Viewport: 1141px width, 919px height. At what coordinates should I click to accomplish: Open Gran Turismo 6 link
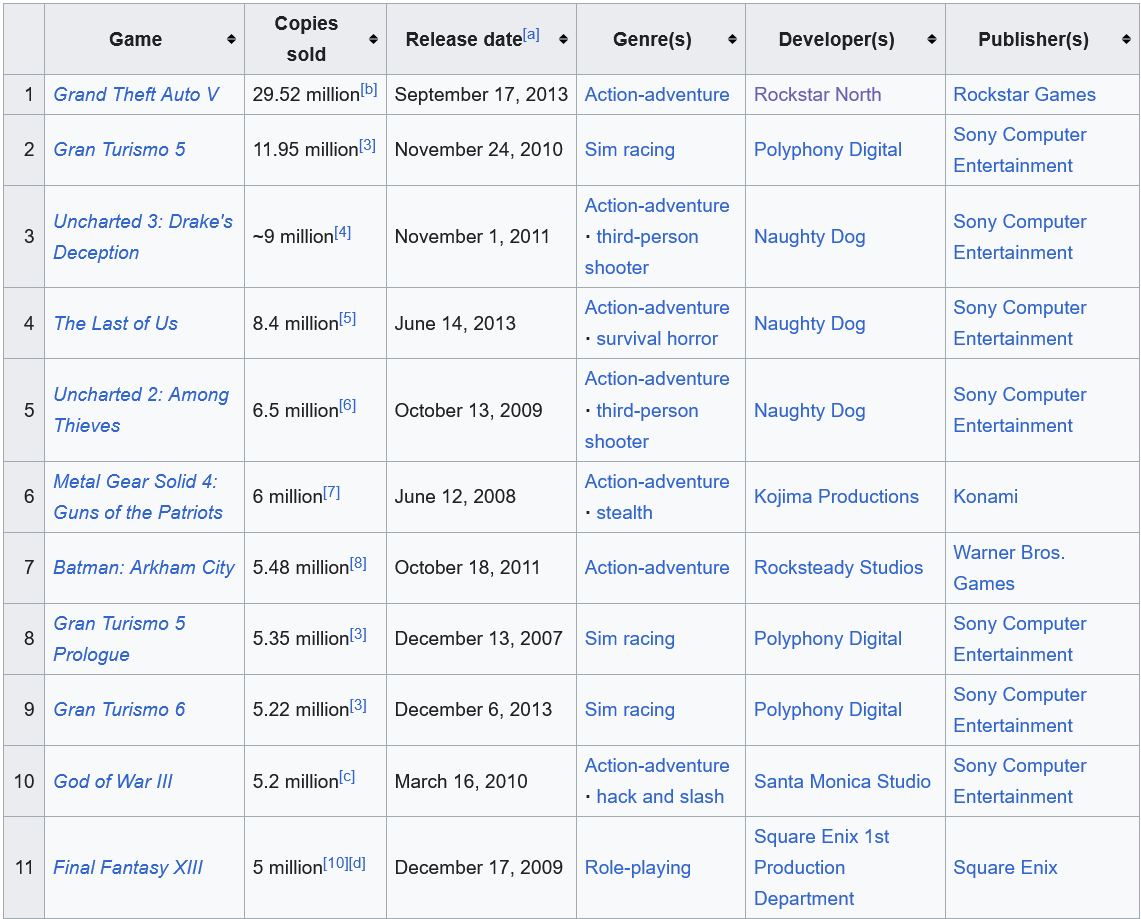(x=119, y=709)
